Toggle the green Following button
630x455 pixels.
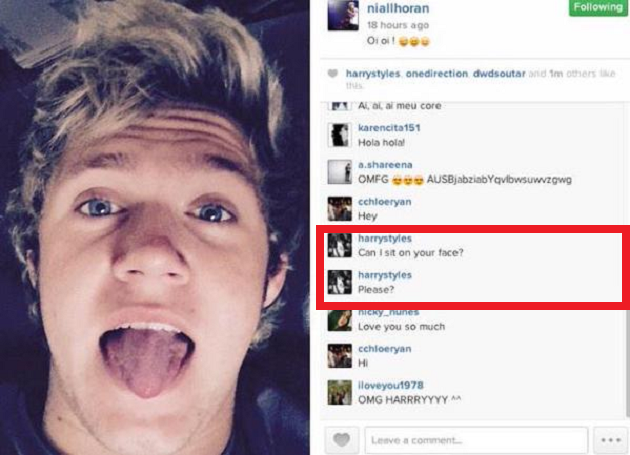[x=598, y=7]
